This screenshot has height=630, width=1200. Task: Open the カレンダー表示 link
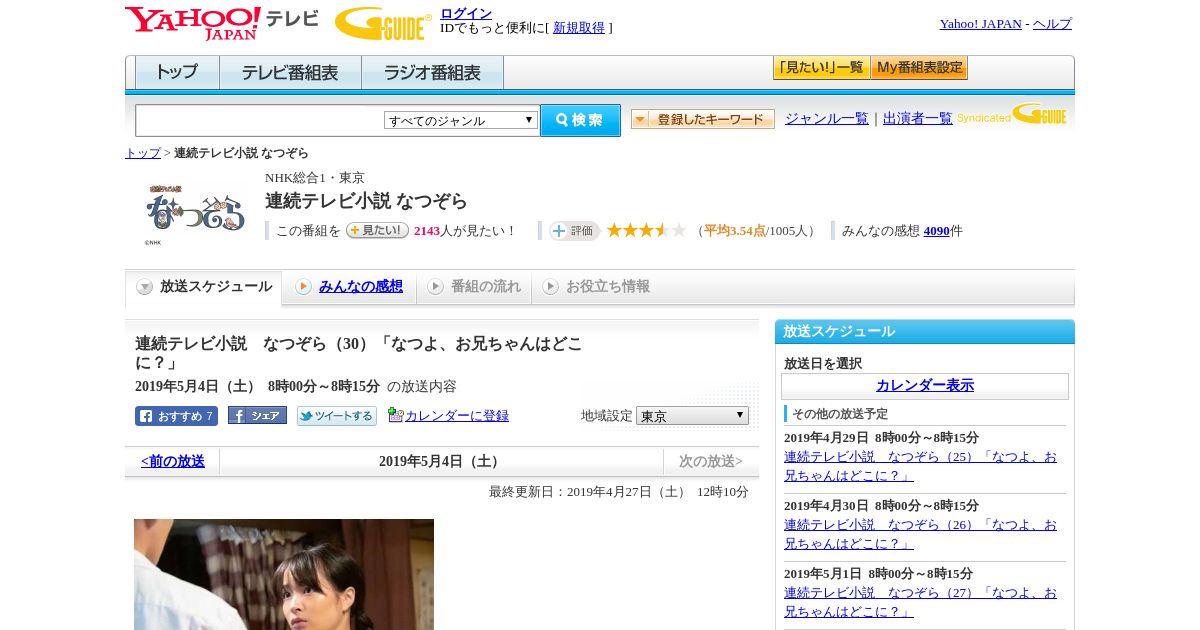(925, 386)
